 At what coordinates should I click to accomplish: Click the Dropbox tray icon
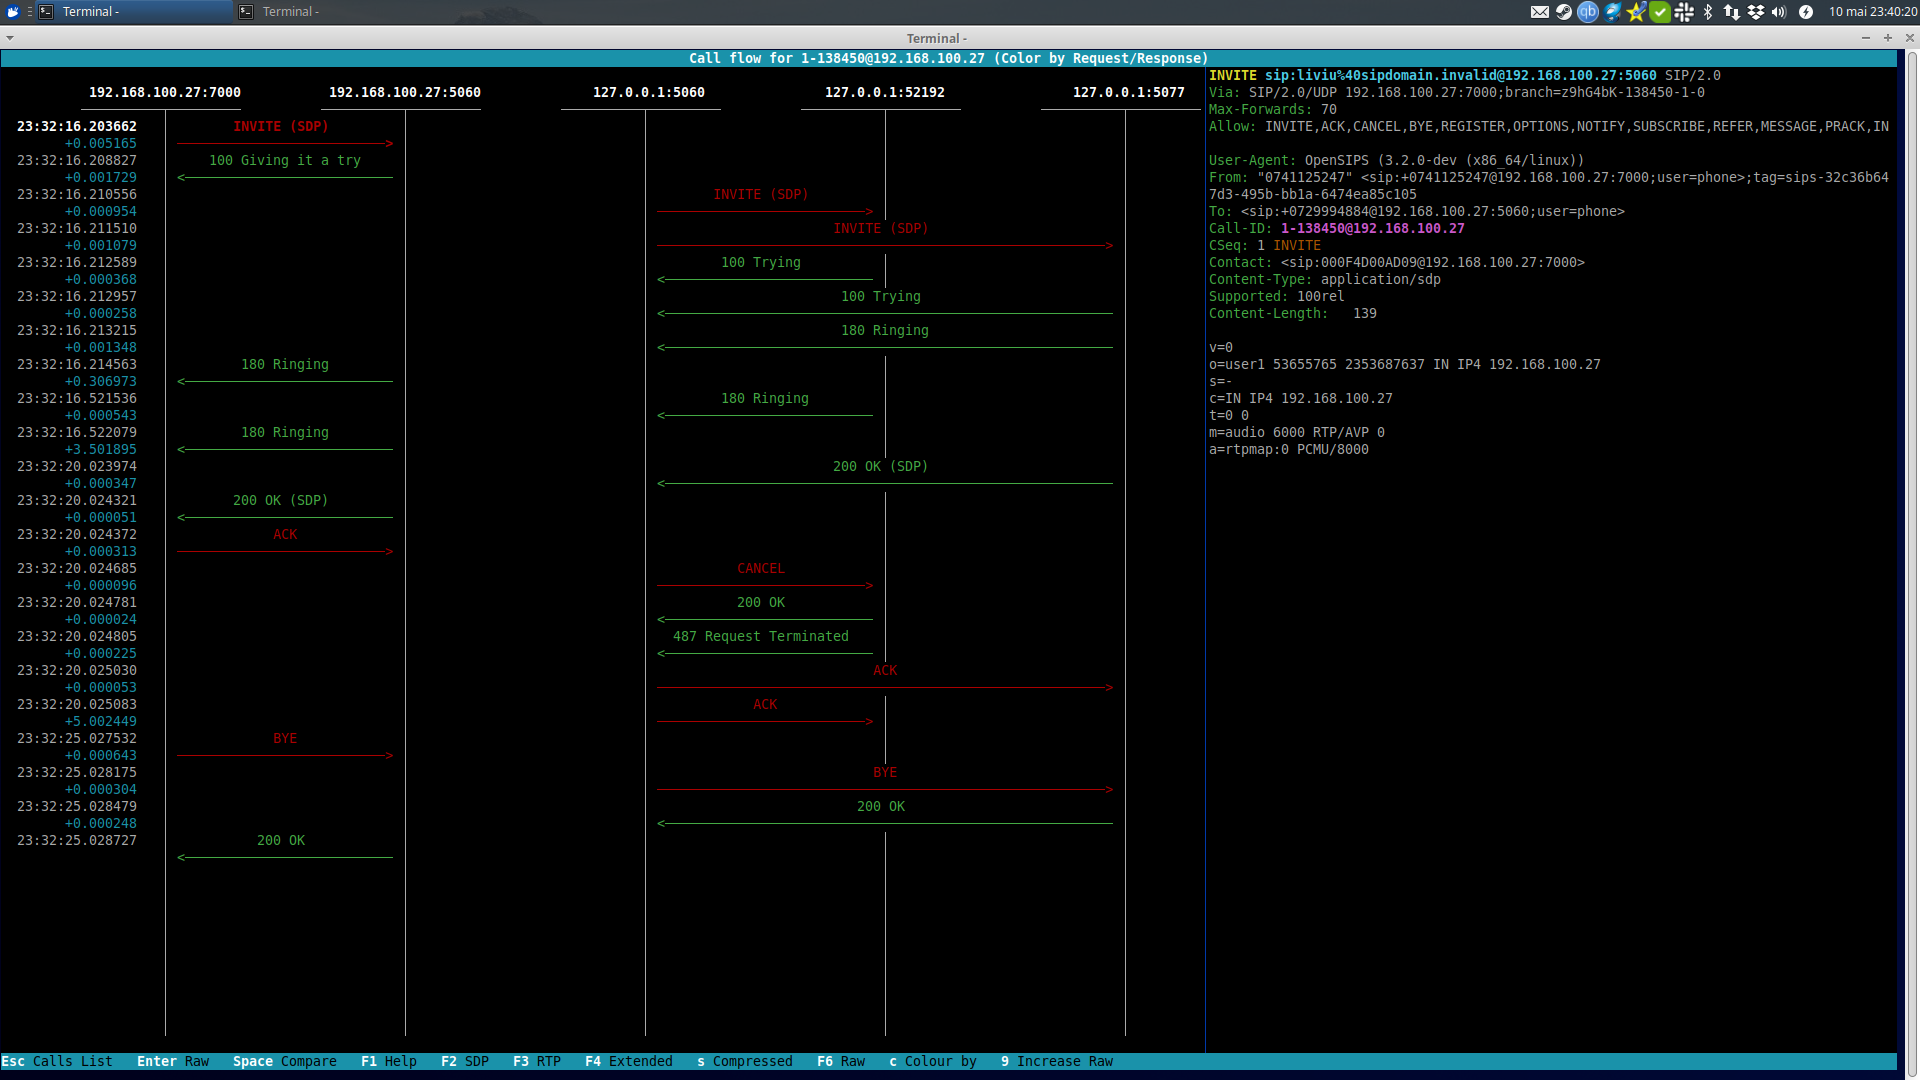click(x=1756, y=12)
